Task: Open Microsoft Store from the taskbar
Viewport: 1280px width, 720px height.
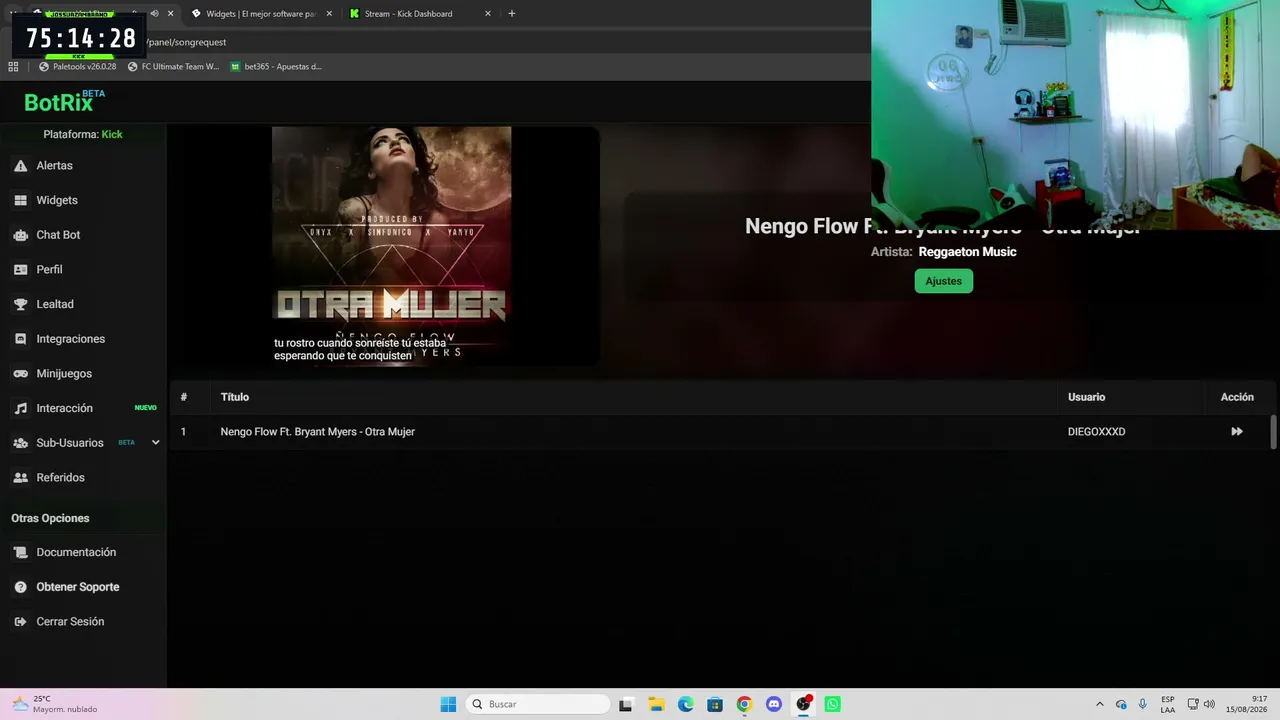Action: pyautogui.click(x=714, y=704)
